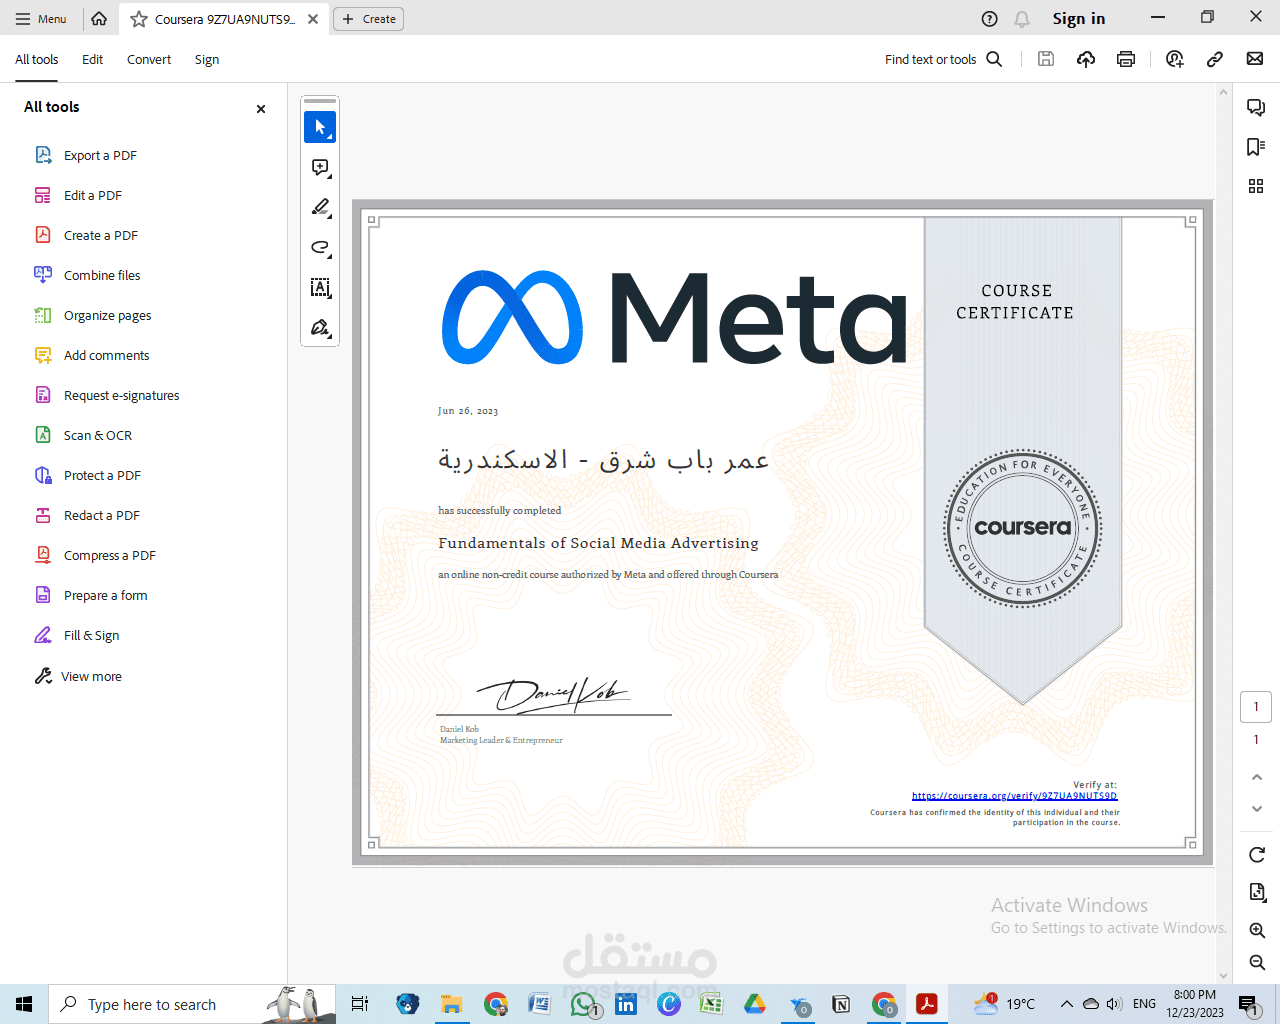Select the Coursera 9Z7UA9NUTS9 document tab
Viewport: 1280px width, 1024px height.
click(224, 19)
